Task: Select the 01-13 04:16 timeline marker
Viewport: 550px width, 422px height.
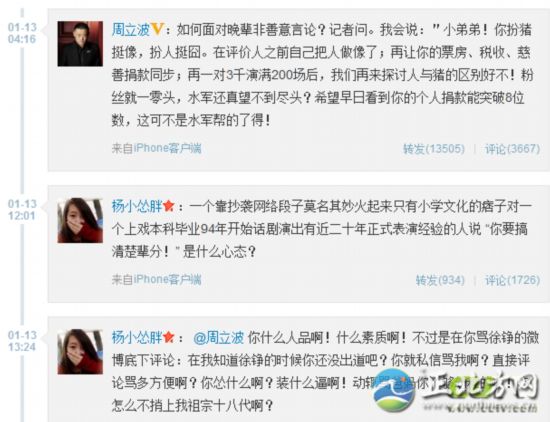Action: click(22, 33)
